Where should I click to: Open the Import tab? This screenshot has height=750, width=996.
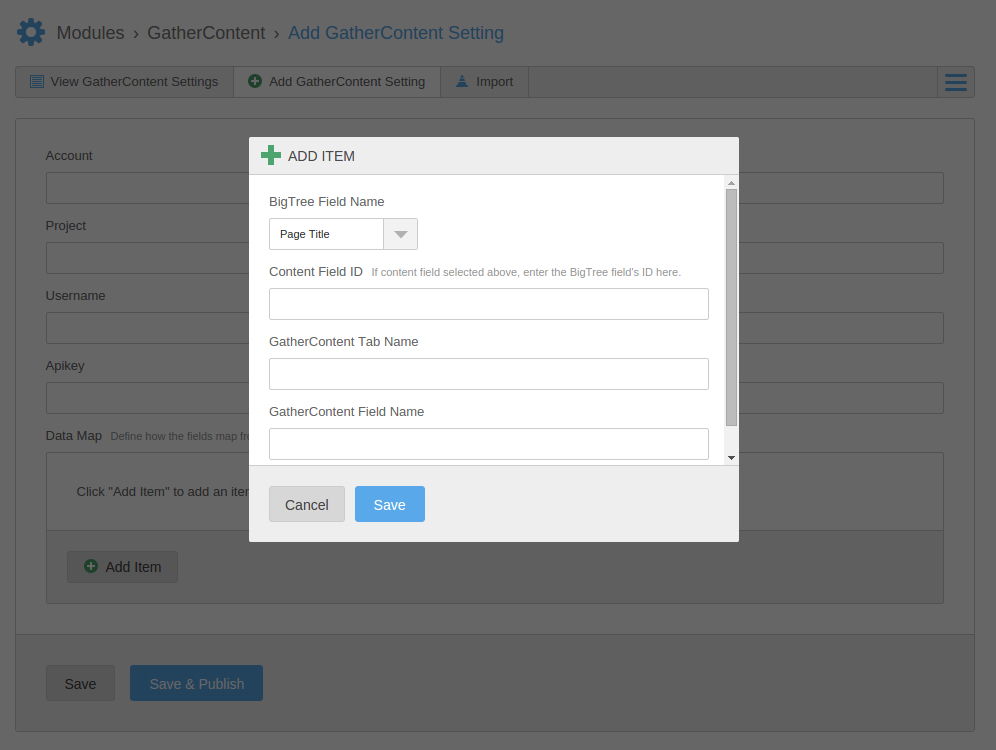click(x=485, y=82)
